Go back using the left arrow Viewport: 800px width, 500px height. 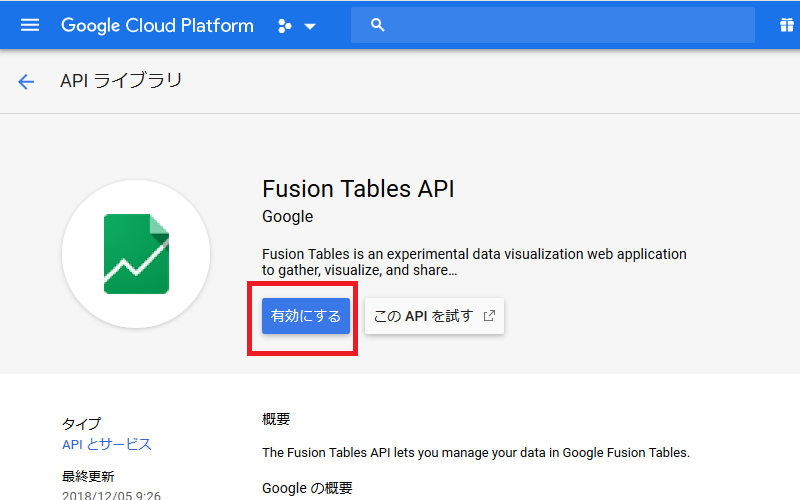pyautogui.click(x=26, y=82)
